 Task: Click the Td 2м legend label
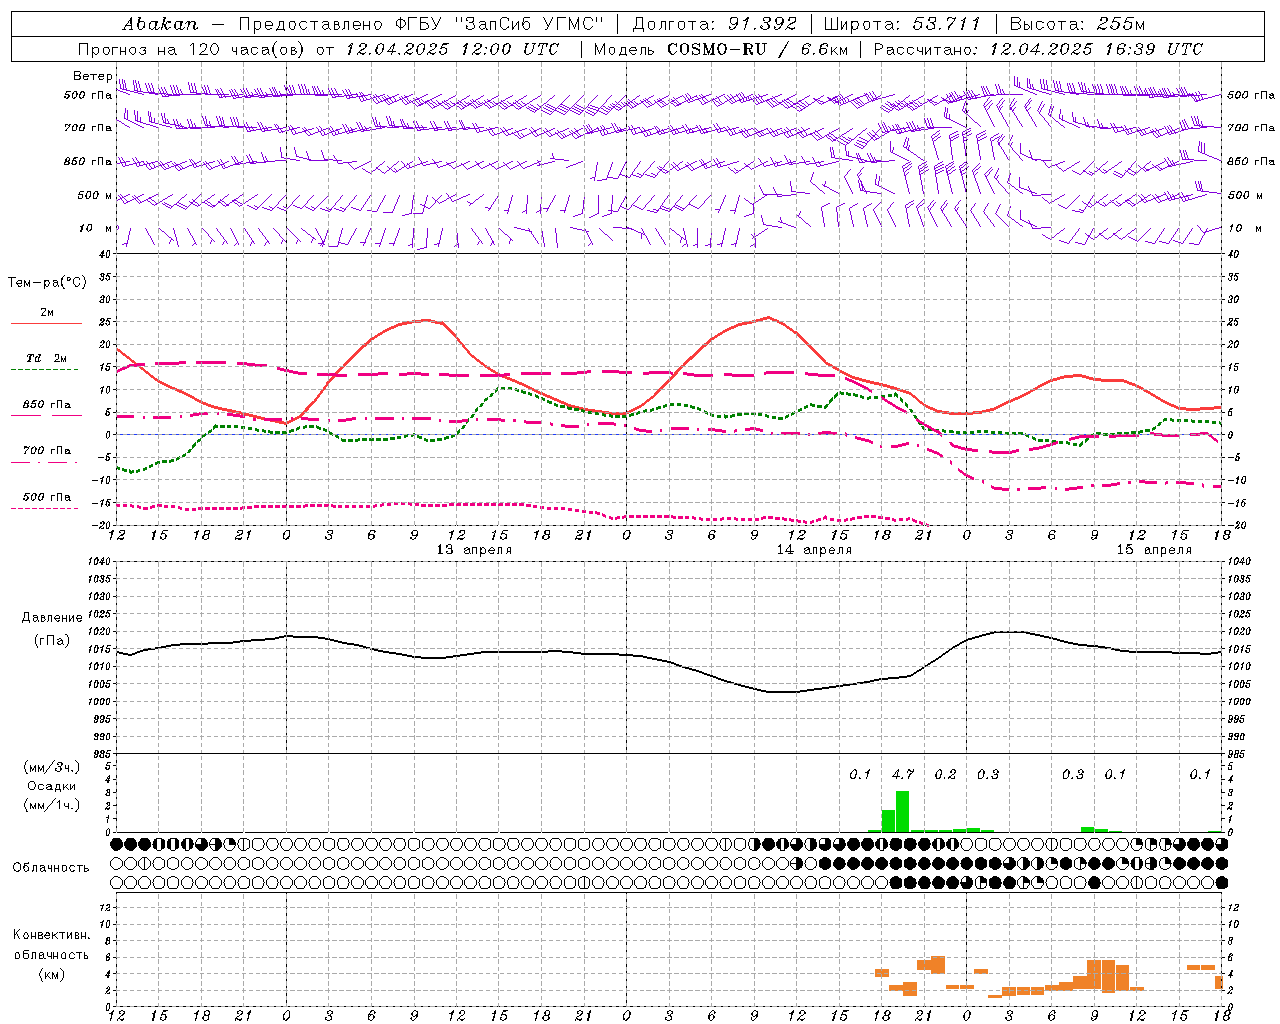pyautogui.click(x=46, y=358)
